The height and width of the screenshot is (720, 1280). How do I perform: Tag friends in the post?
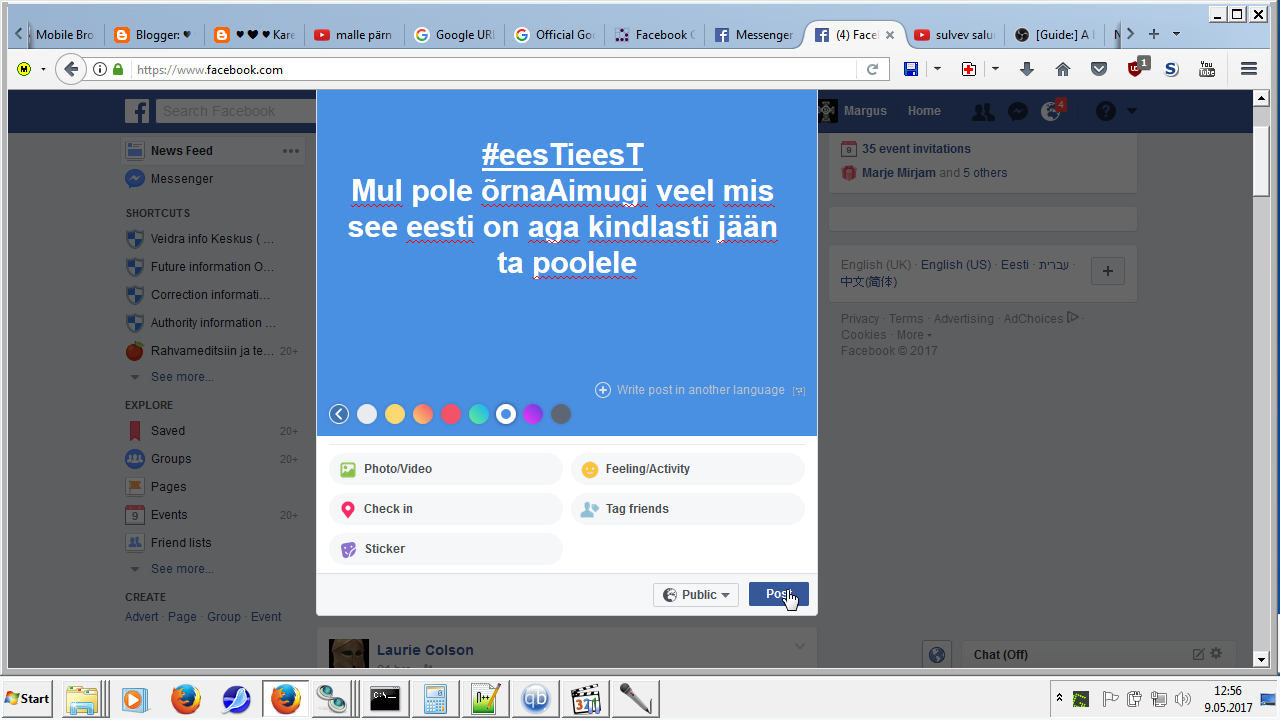point(688,509)
